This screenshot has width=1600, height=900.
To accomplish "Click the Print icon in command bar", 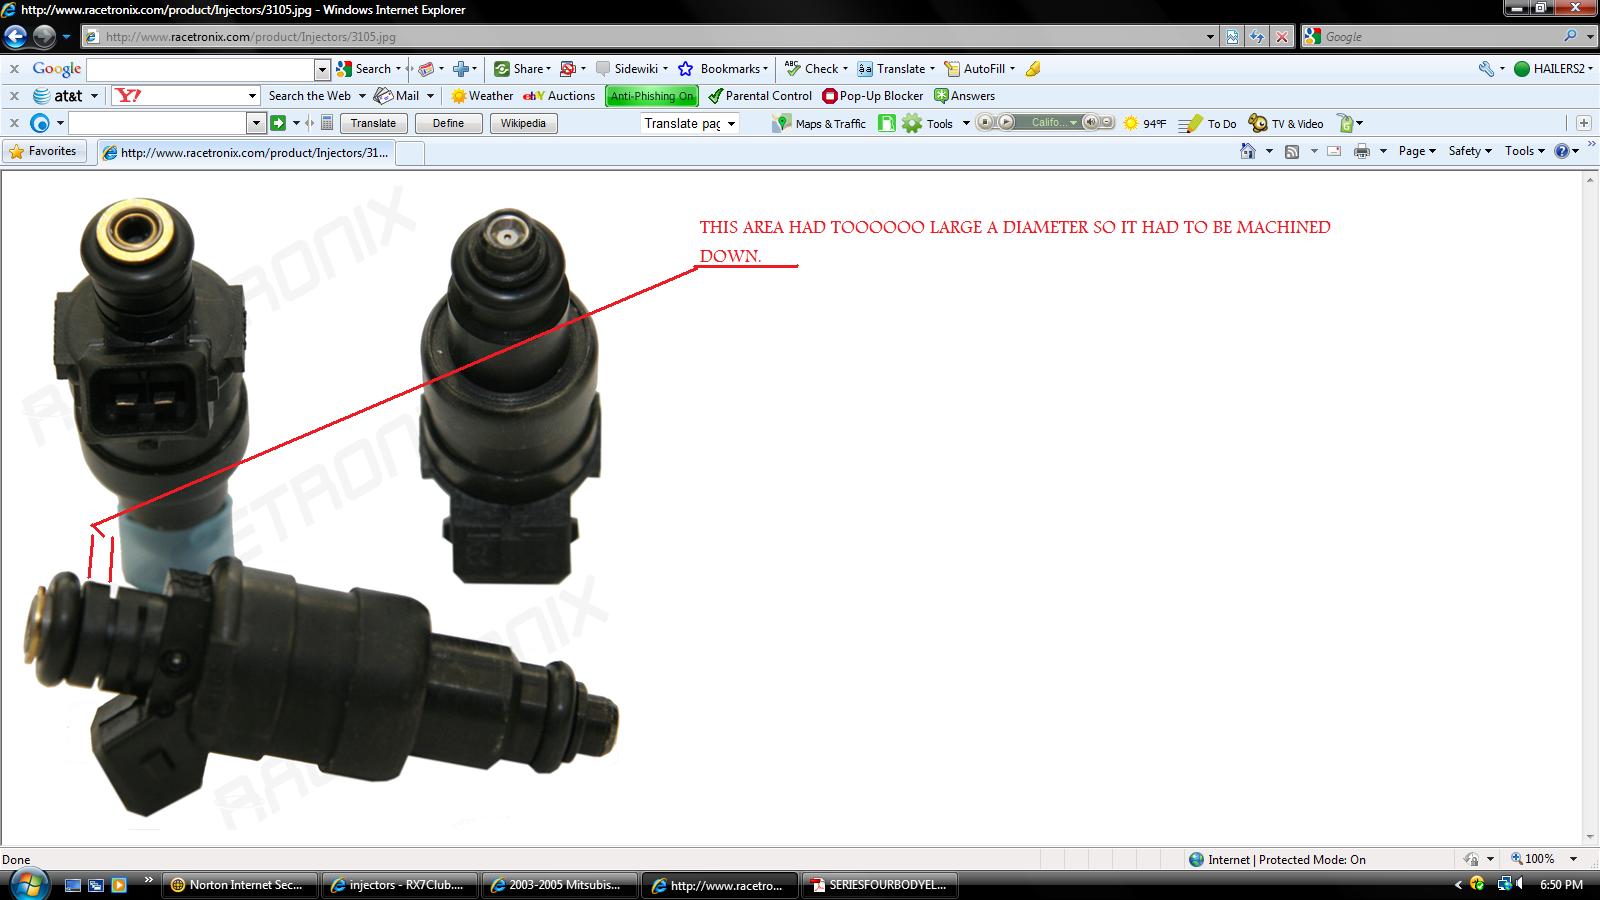I will click(x=1362, y=151).
